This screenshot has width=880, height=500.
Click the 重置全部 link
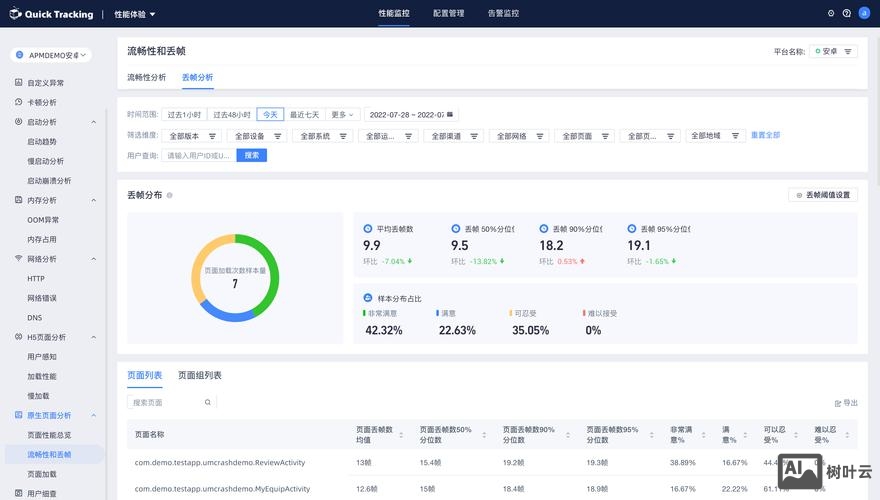pos(765,135)
